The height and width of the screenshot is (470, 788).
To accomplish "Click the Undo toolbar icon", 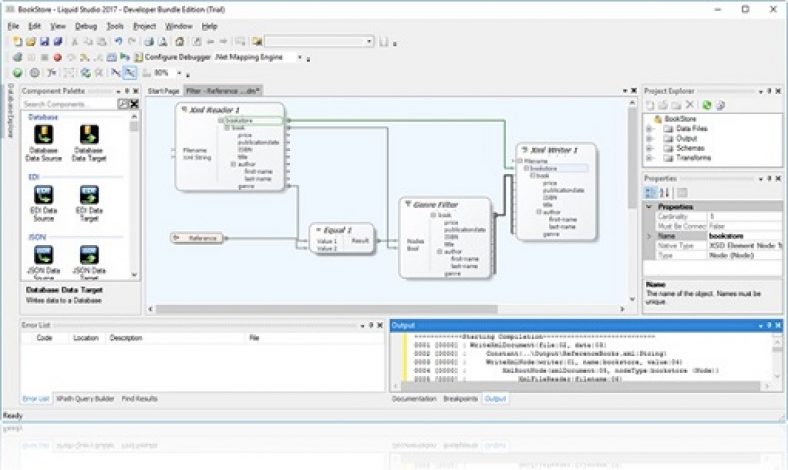I will tap(118, 42).
